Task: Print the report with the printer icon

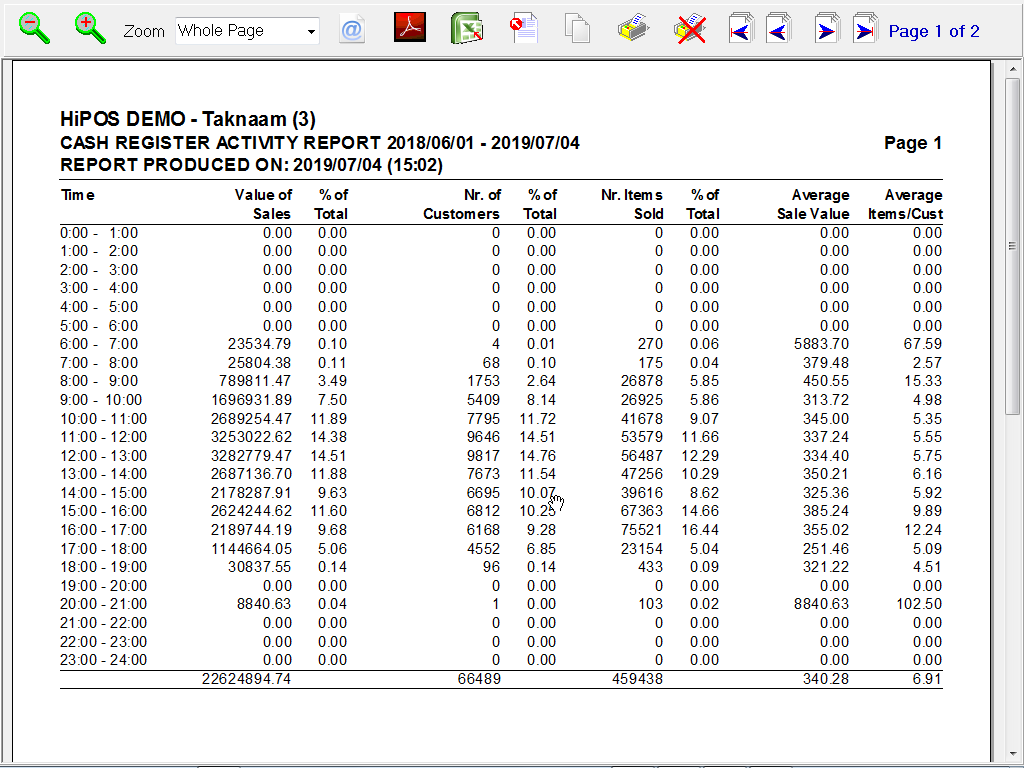Action: (634, 28)
